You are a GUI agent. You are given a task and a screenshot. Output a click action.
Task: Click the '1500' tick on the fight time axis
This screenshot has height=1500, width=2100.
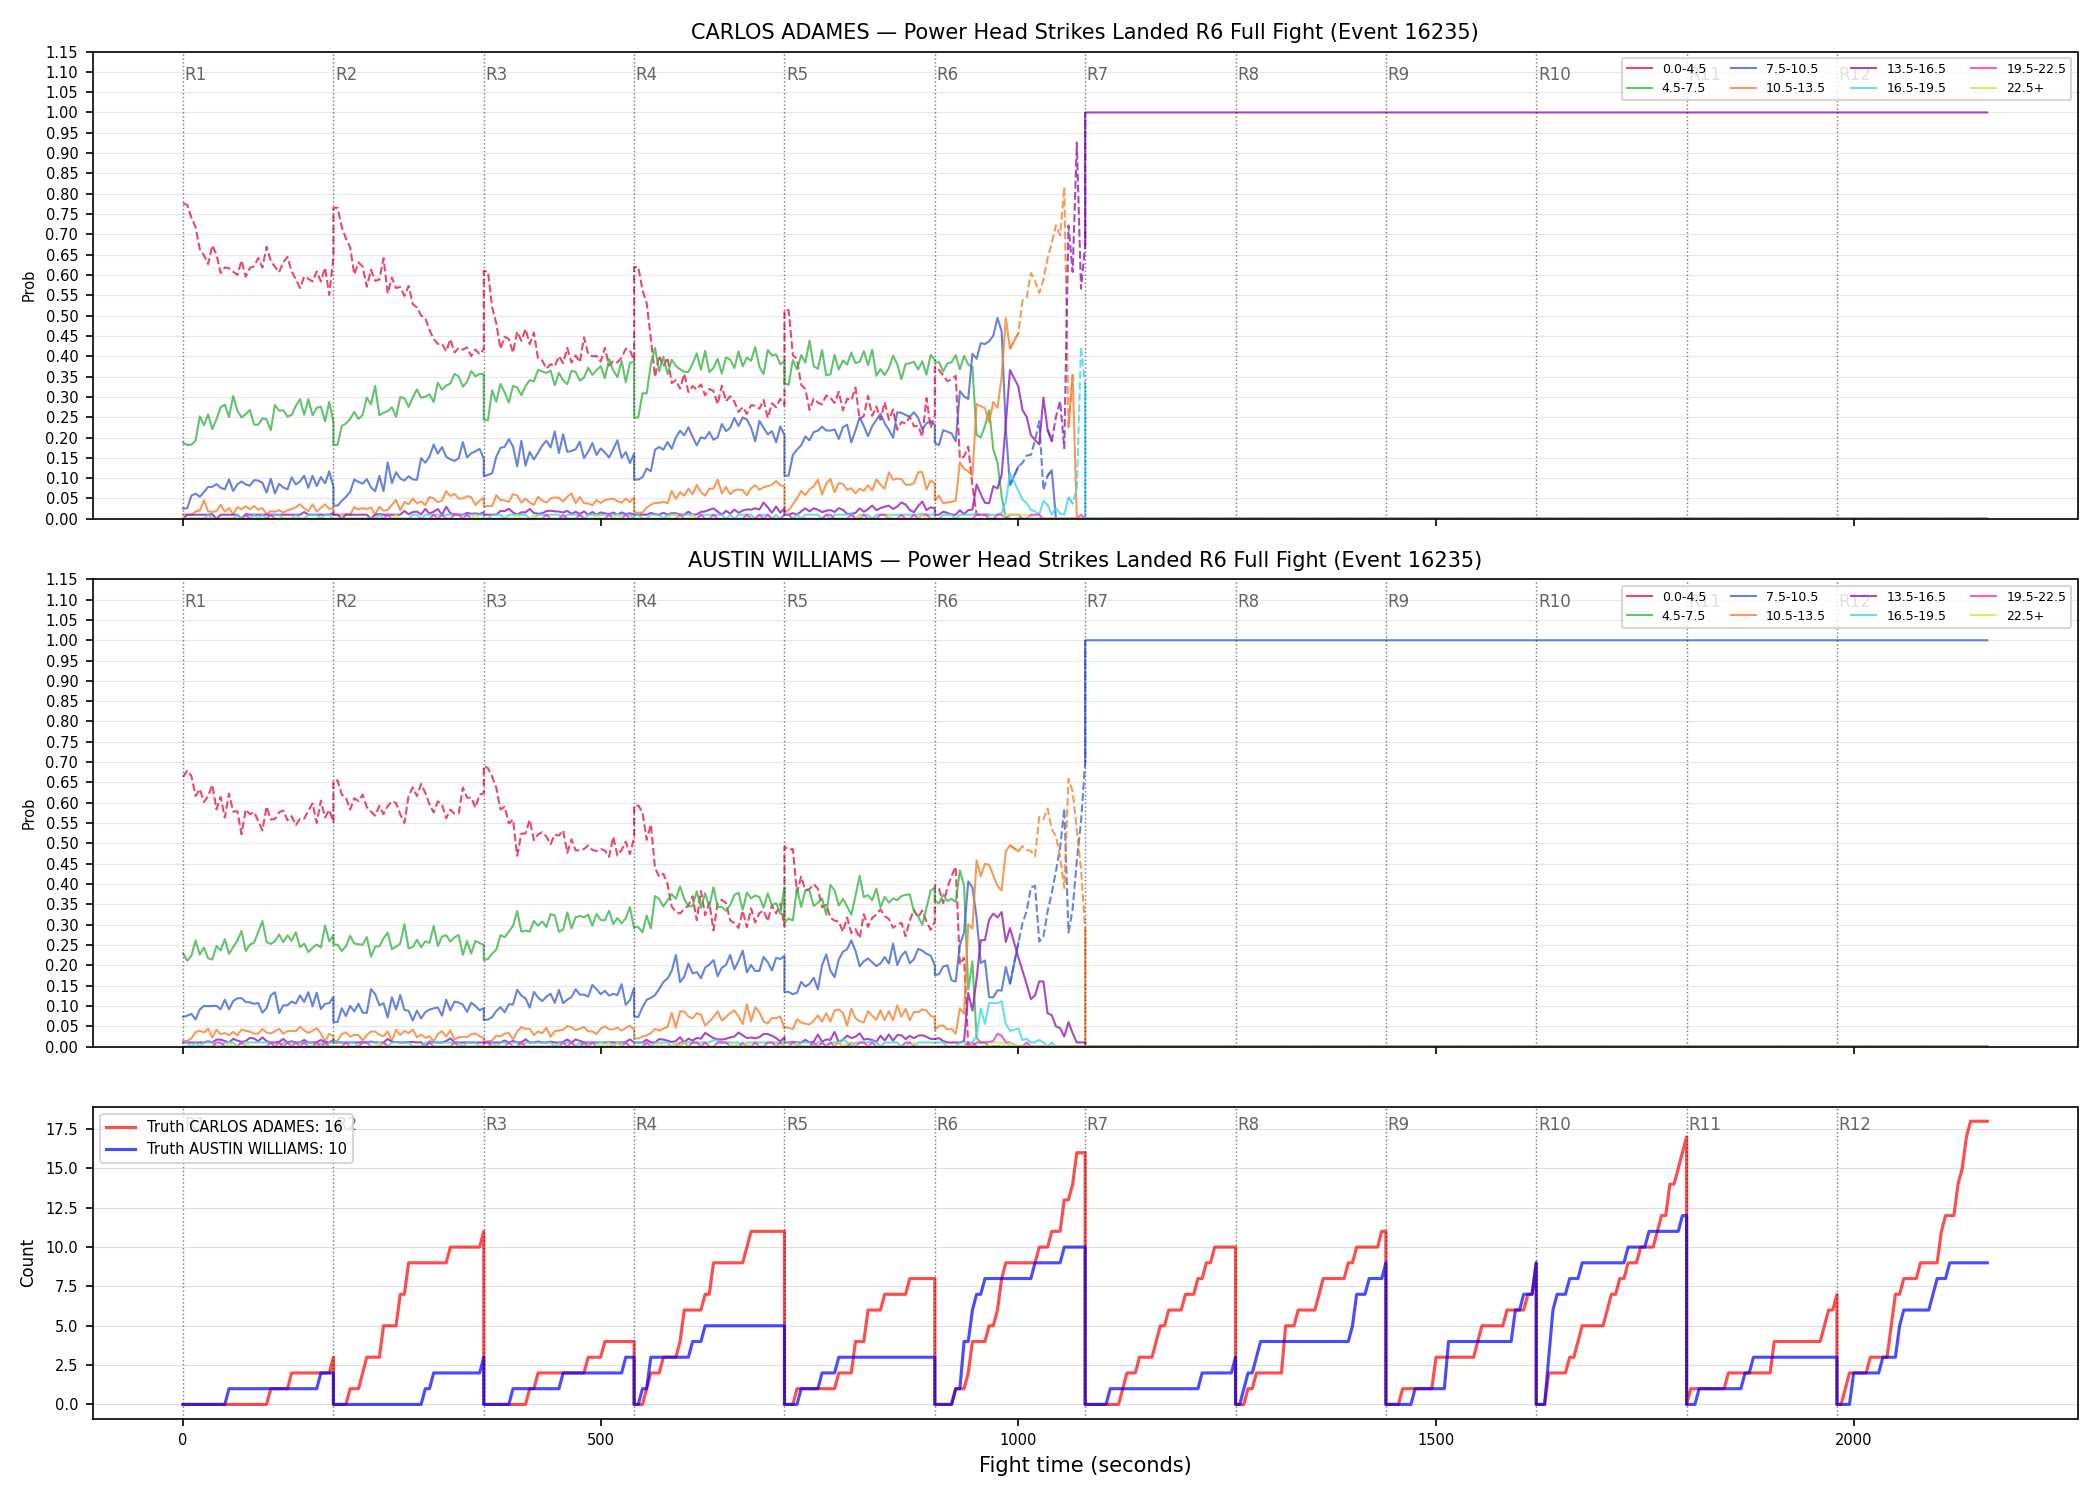[x=1436, y=1440]
